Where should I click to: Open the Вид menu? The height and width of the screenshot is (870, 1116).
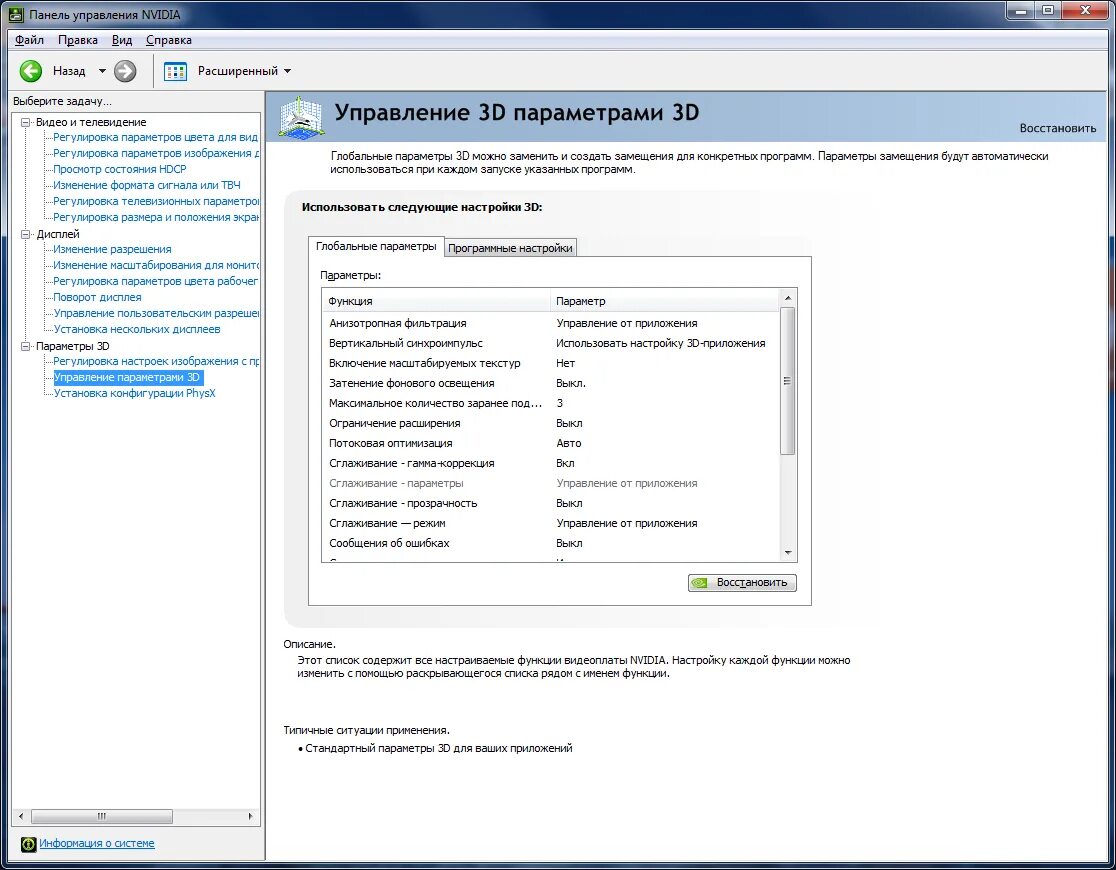tap(122, 40)
